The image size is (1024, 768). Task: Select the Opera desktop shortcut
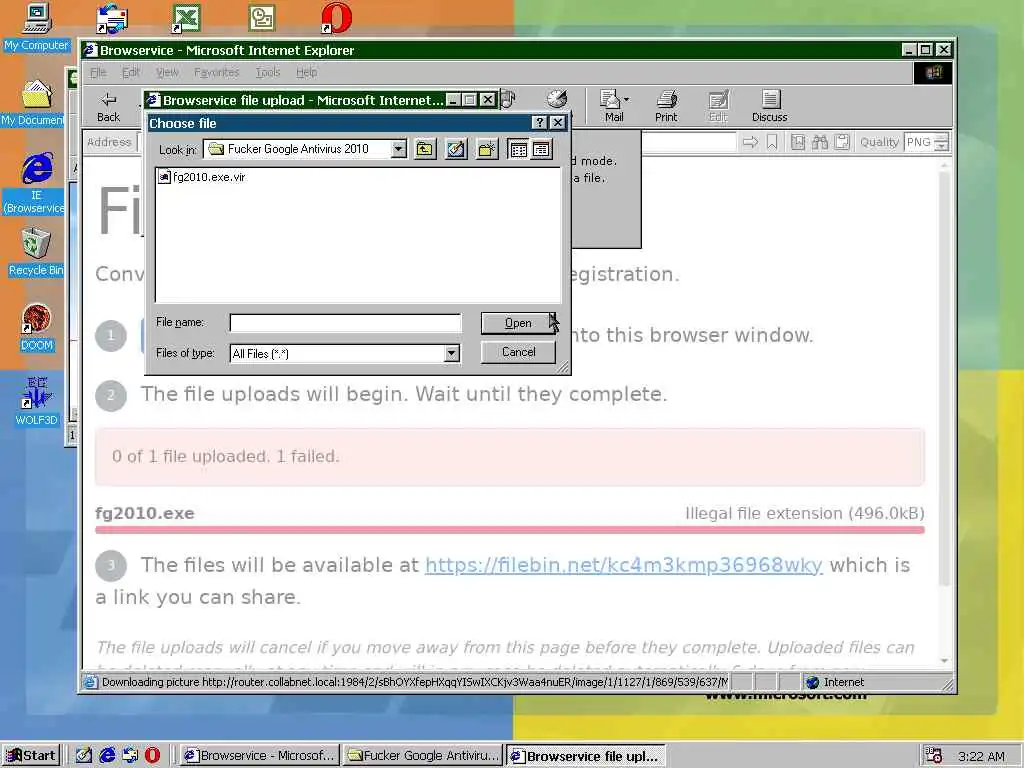coord(336,18)
